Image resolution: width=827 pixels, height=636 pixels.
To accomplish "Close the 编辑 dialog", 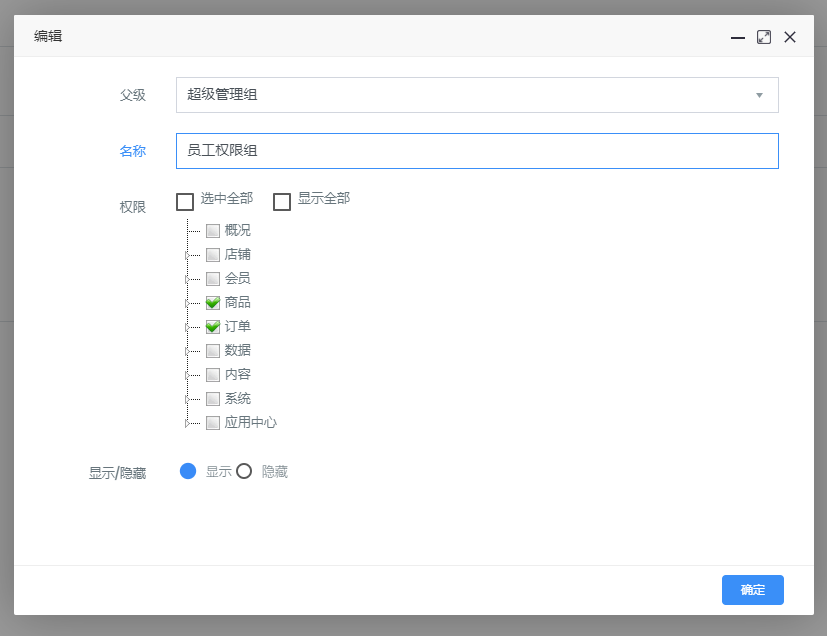I will tap(790, 37).
